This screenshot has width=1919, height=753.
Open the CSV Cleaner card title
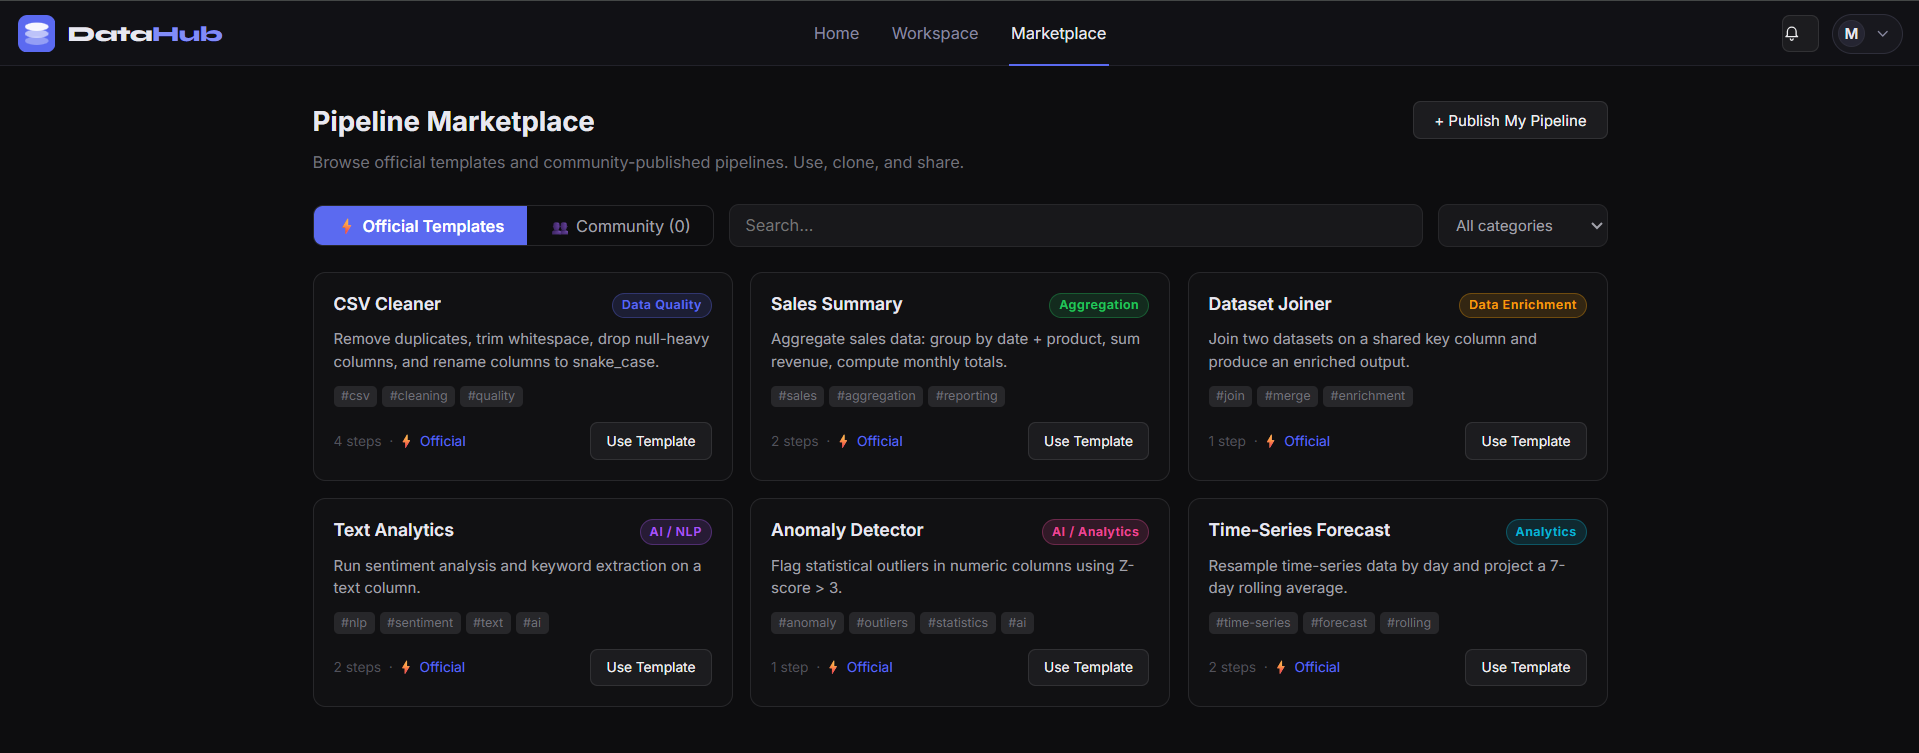[x=387, y=304]
